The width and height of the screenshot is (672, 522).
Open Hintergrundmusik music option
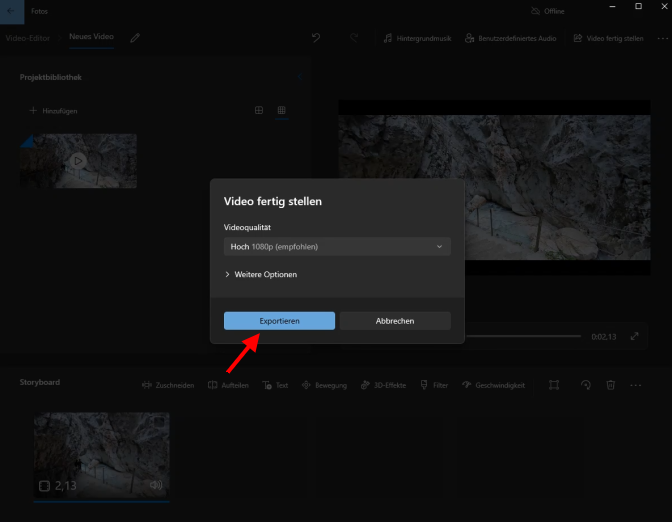pyautogui.click(x=418, y=38)
